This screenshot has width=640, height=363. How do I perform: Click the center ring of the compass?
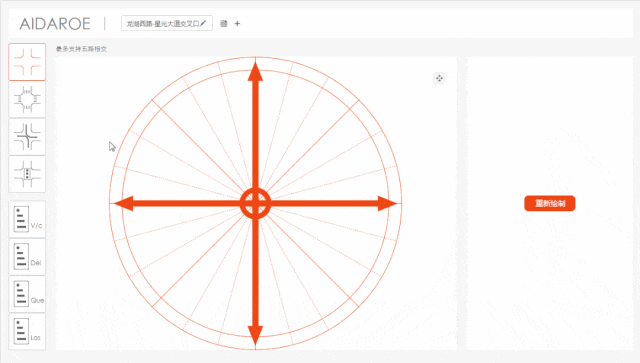[x=256, y=203]
